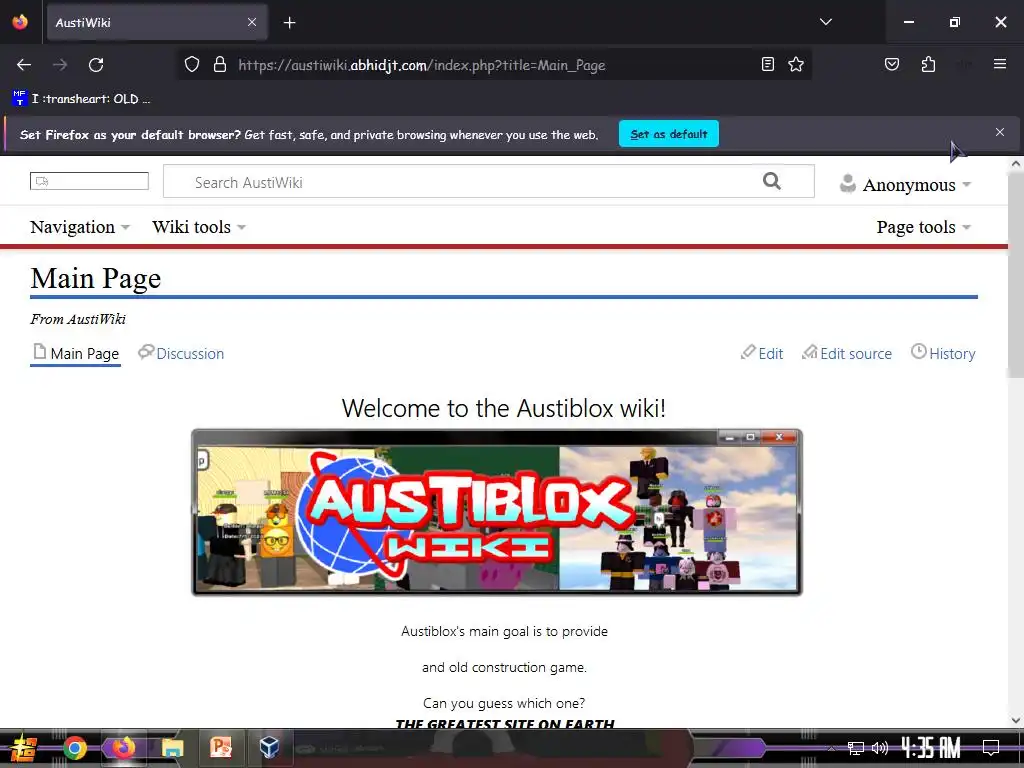Click the Austiblox Wiki banner image

tap(496, 512)
